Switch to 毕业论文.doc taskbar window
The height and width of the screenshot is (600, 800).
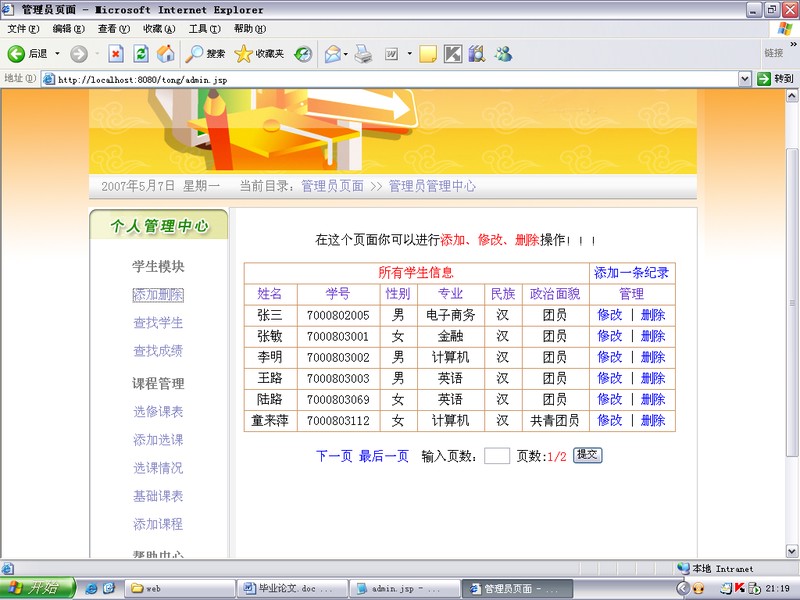tap(292, 588)
